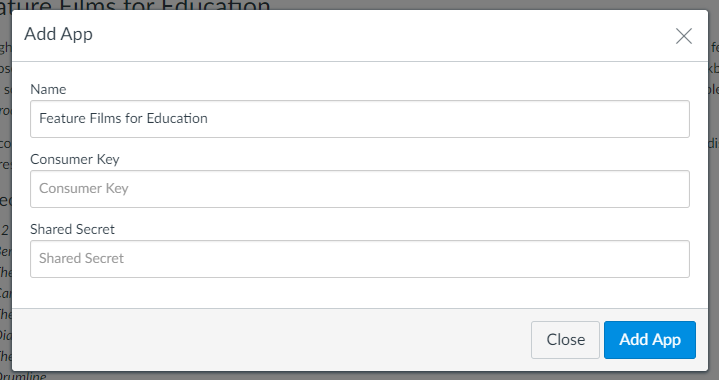Dismiss the Add App dialog with the X icon
This screenshot has width=719, height=380.
point(683,36)
